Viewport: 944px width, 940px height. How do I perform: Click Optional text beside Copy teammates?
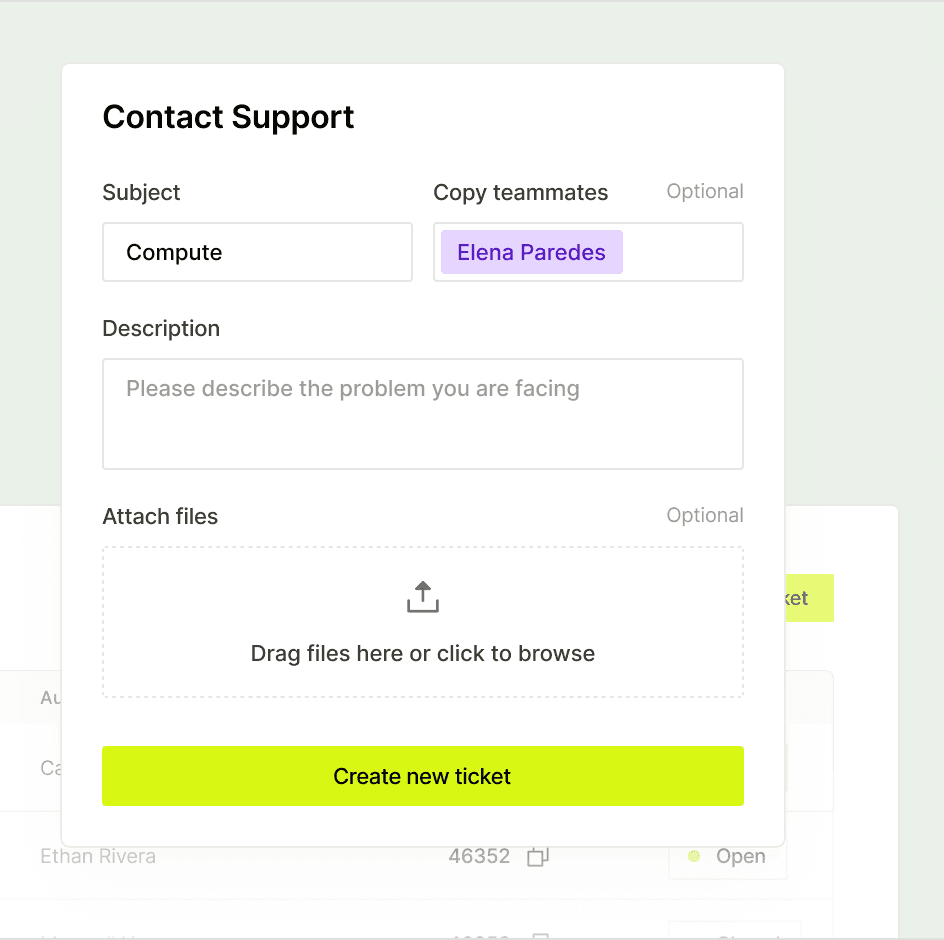click(704, 191)
